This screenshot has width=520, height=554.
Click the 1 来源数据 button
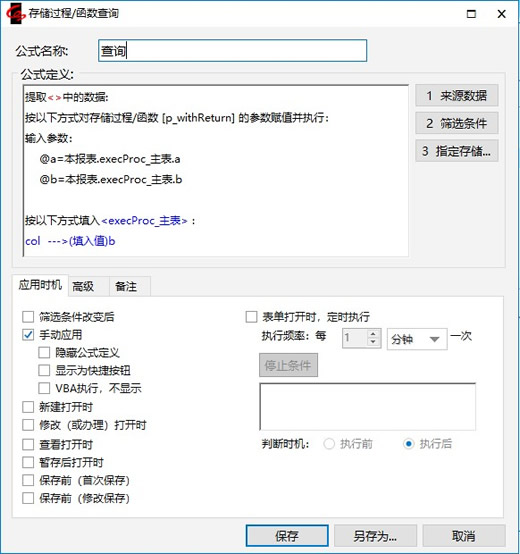point(457,95)
